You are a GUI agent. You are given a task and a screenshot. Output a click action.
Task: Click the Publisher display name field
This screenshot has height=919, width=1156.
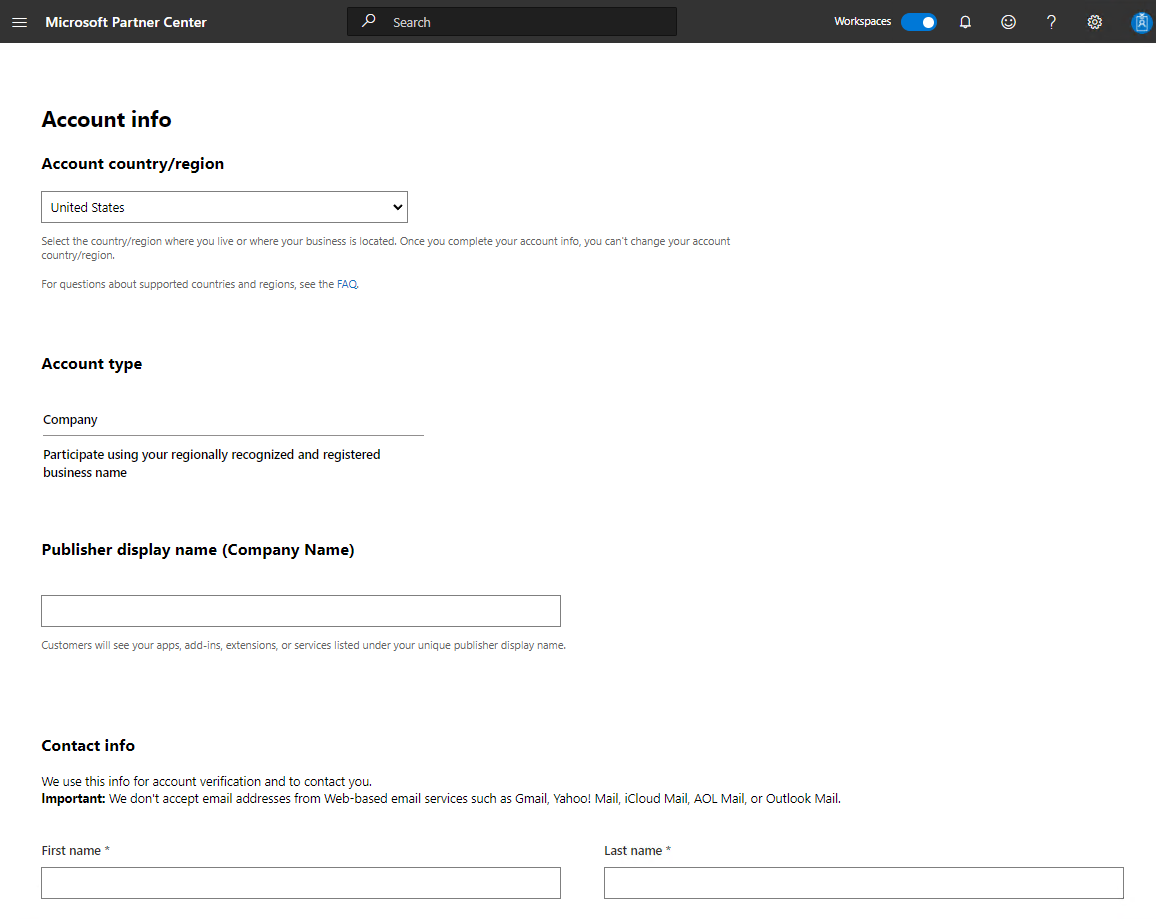301,611
